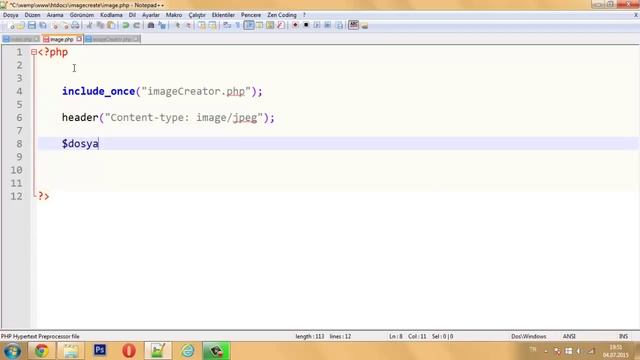The width and height of the screenshot is (640, 360).
Task: Click the Copy toolbar icon
Action: (100, 25)
